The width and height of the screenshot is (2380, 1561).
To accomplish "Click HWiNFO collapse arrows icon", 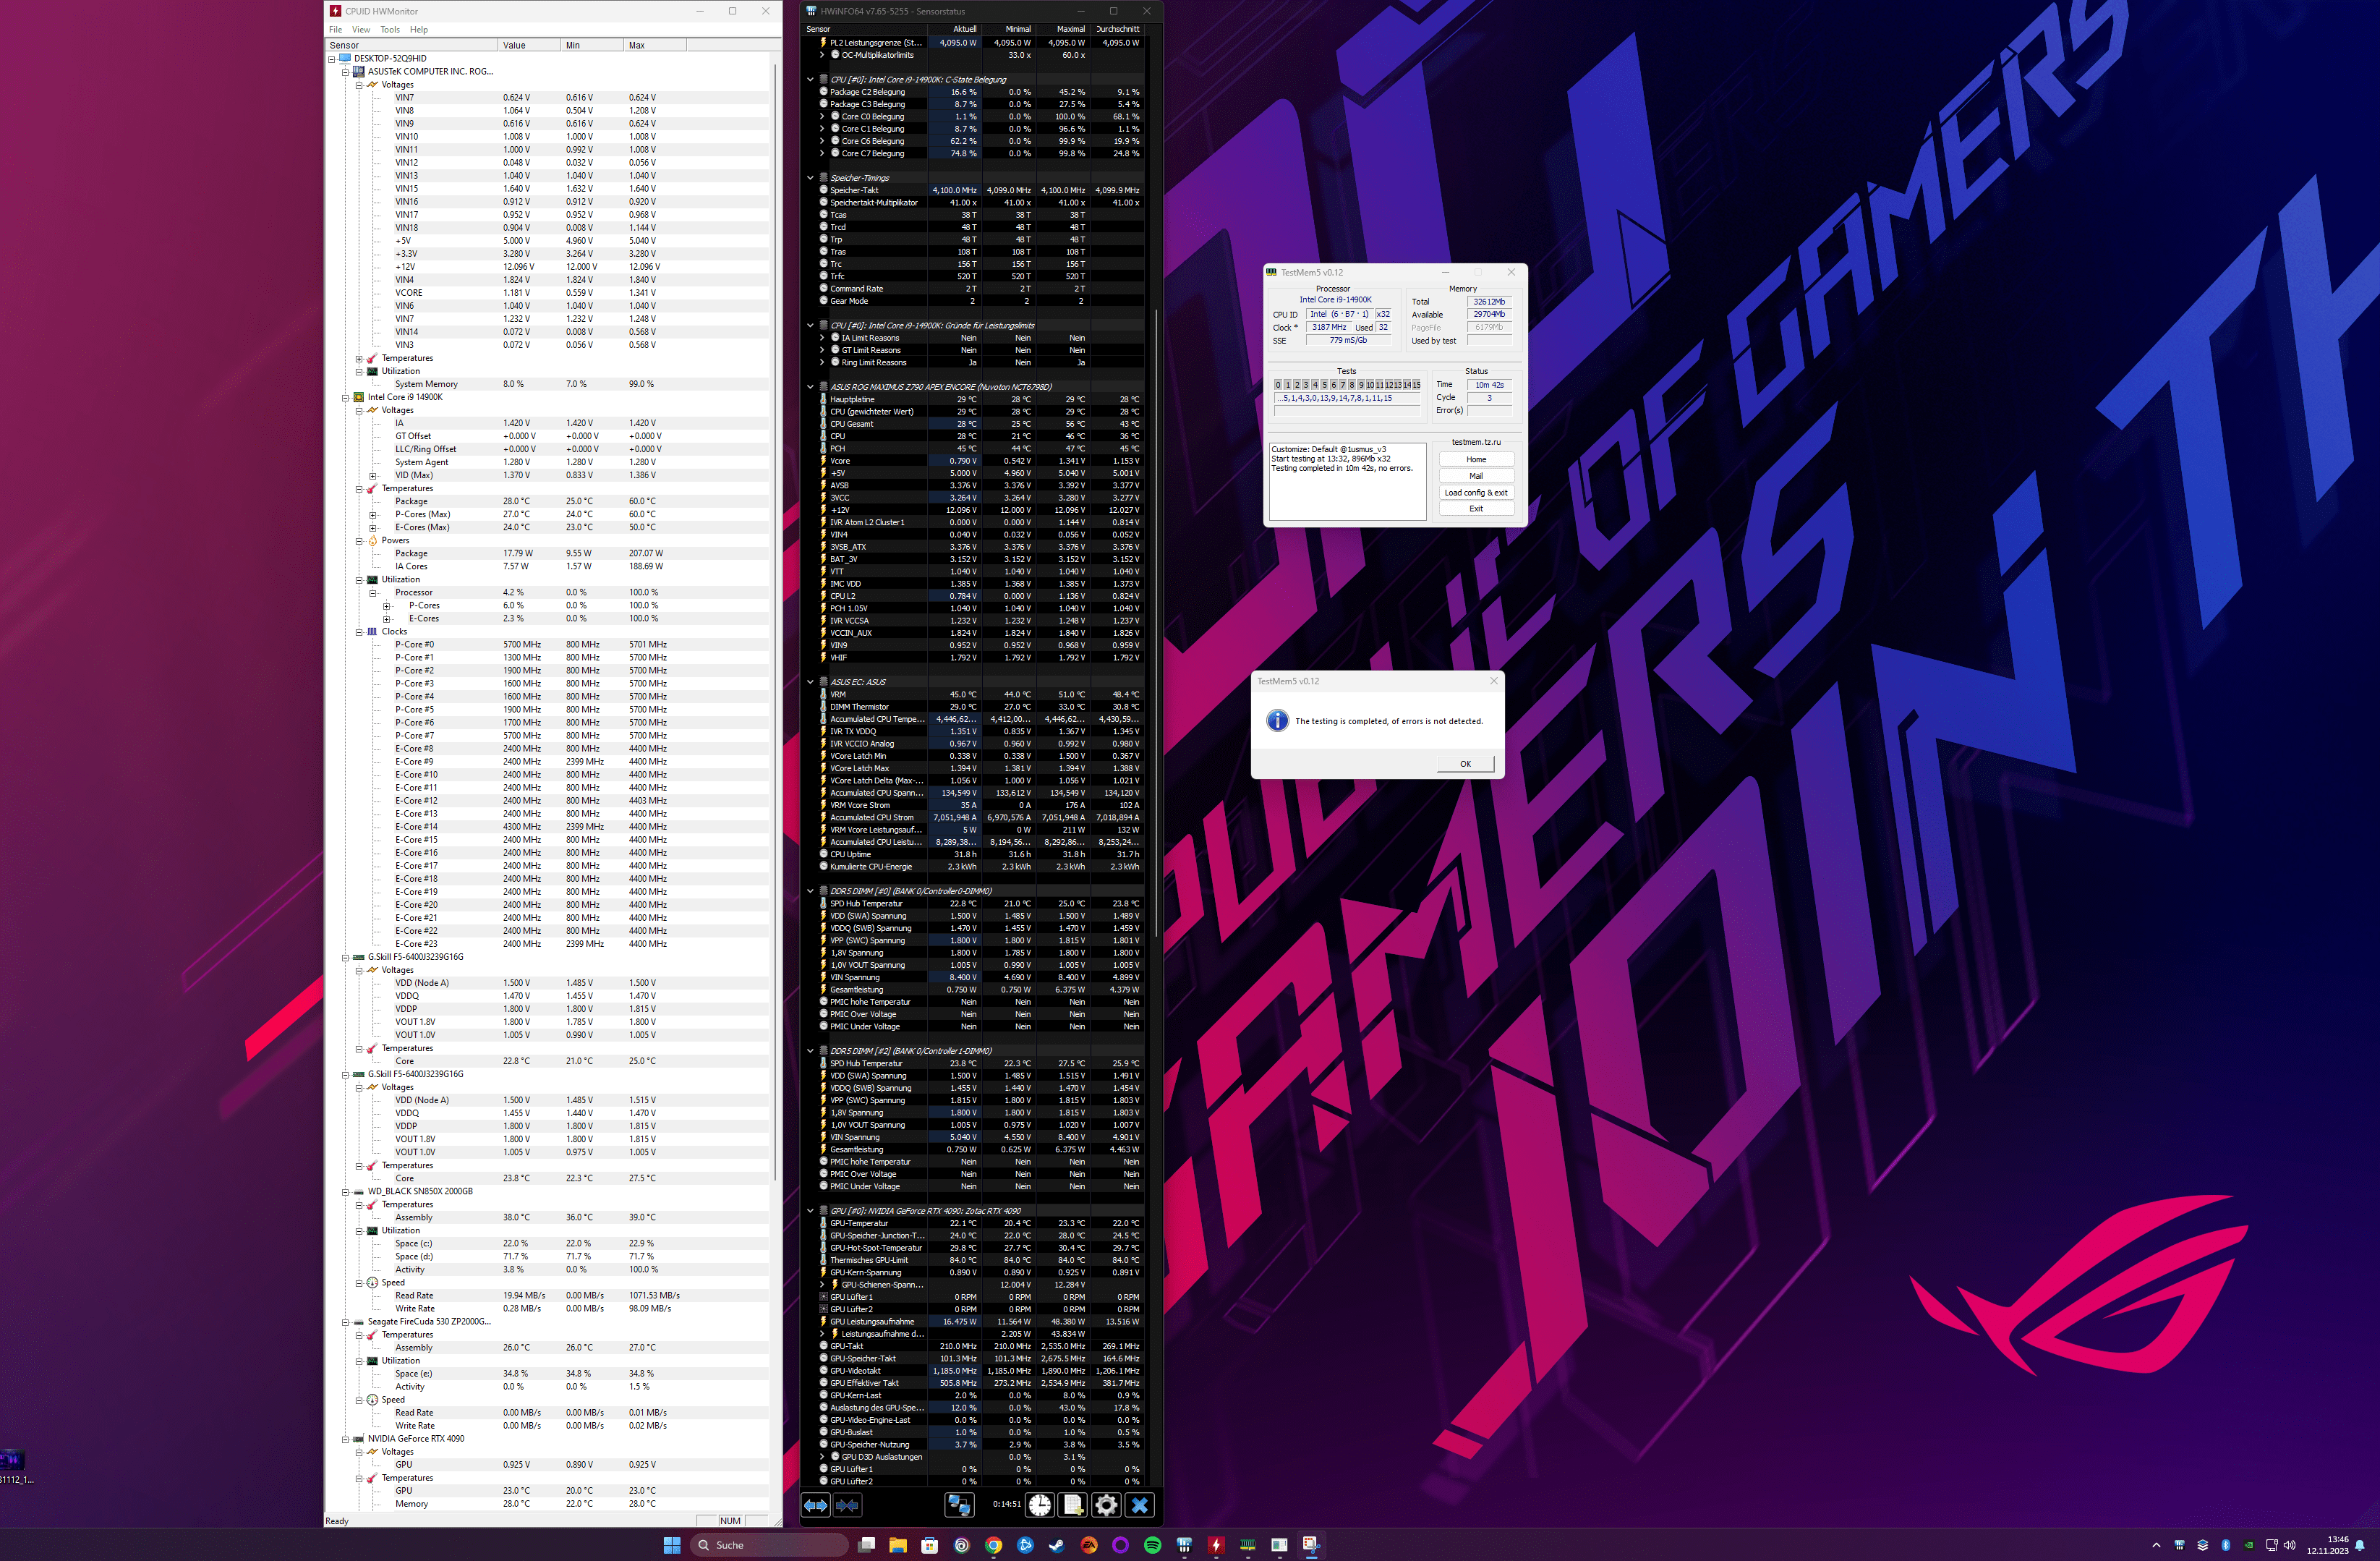I will (x=848, y=1505).
